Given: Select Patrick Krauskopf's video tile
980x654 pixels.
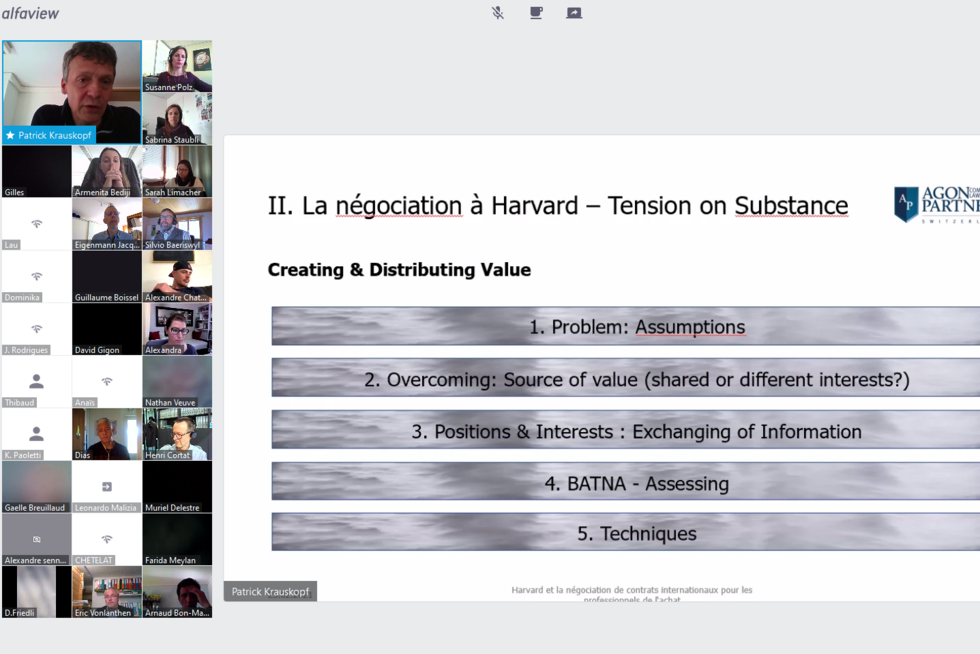Looking at the screenshot, I should (x=72, y=92).
